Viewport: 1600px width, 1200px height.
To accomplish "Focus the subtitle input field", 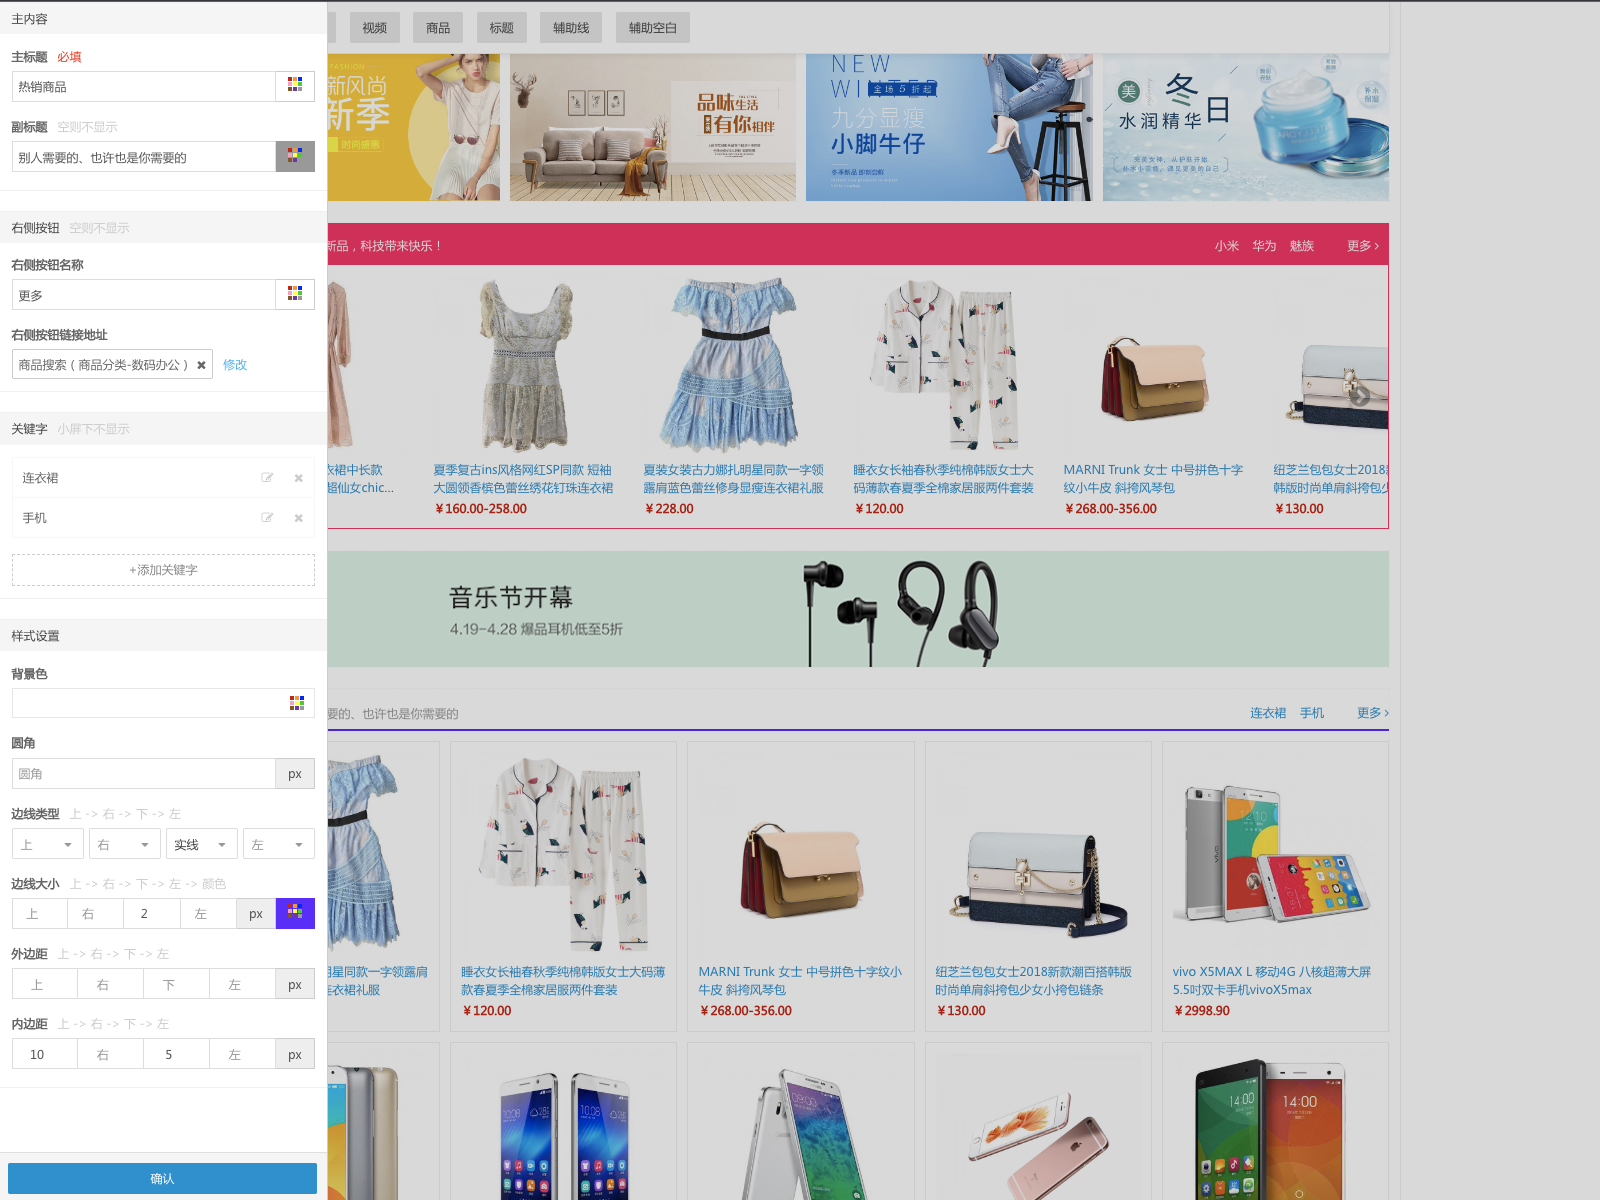I will click(x=144, y=156).
